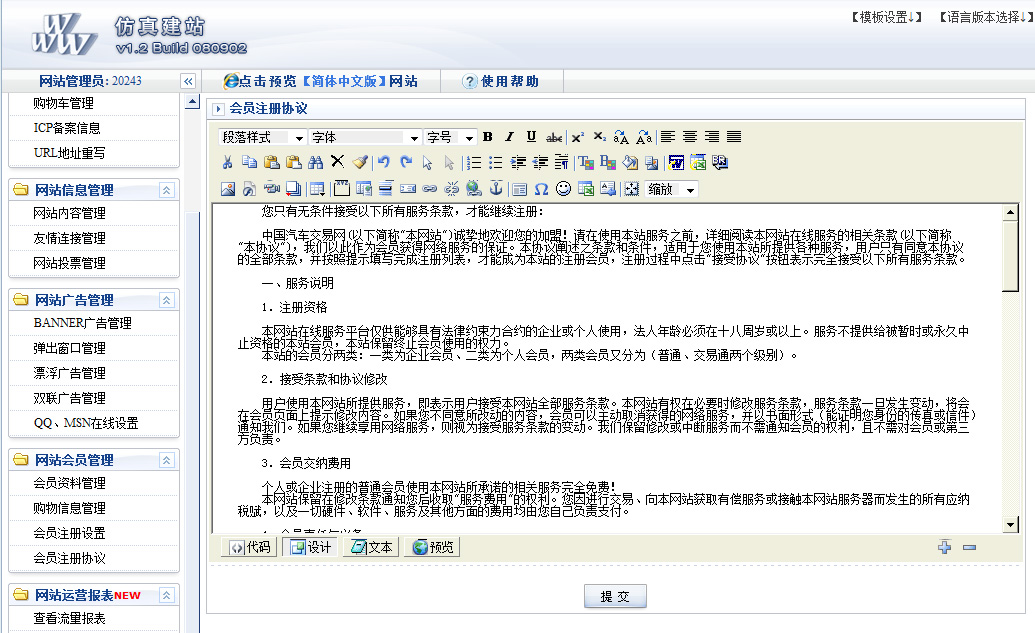This screenshot has width=1035, height=633.
Task: Click the binoculars find icon
Action: [x=315, y=162]
